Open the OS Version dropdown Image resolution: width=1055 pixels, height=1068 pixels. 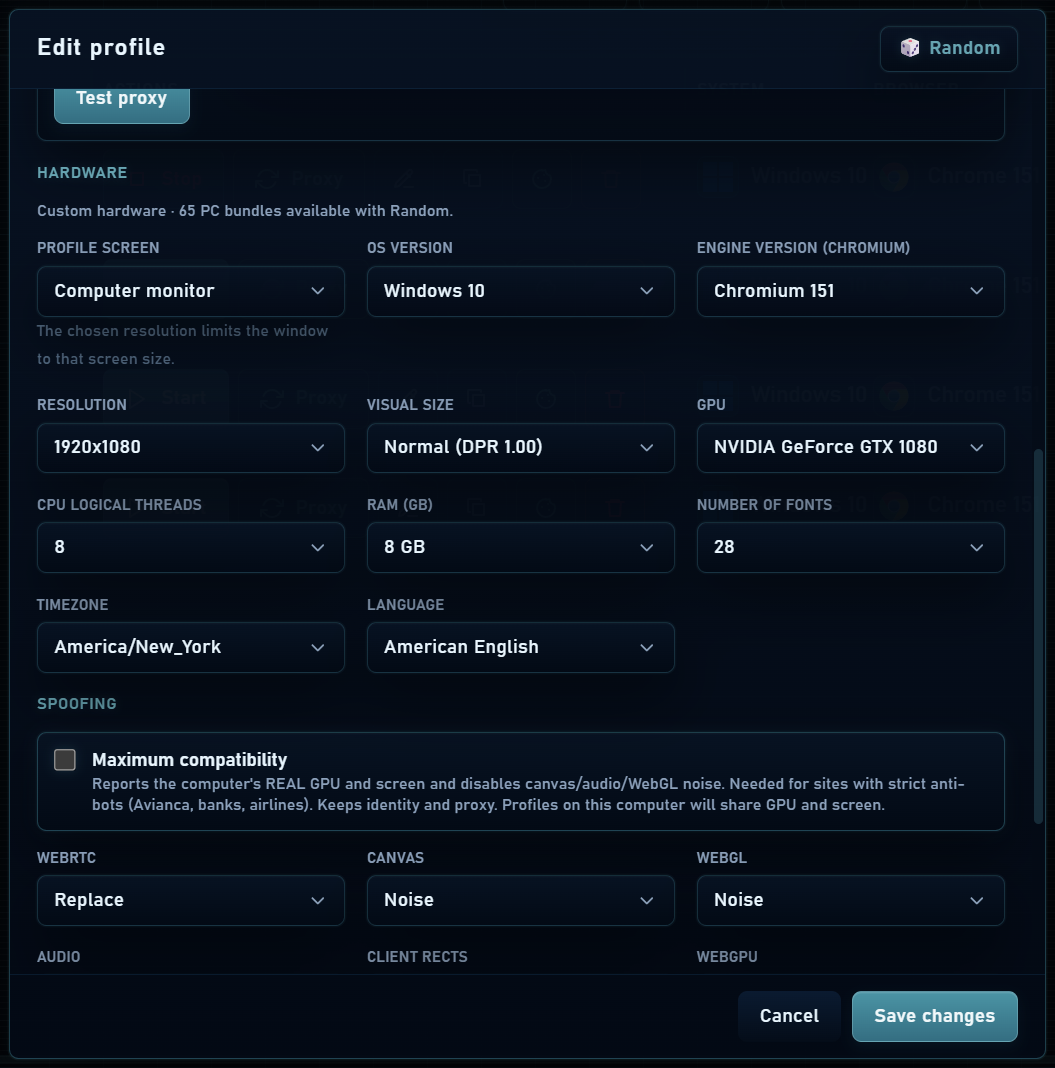tap(520, 292)
